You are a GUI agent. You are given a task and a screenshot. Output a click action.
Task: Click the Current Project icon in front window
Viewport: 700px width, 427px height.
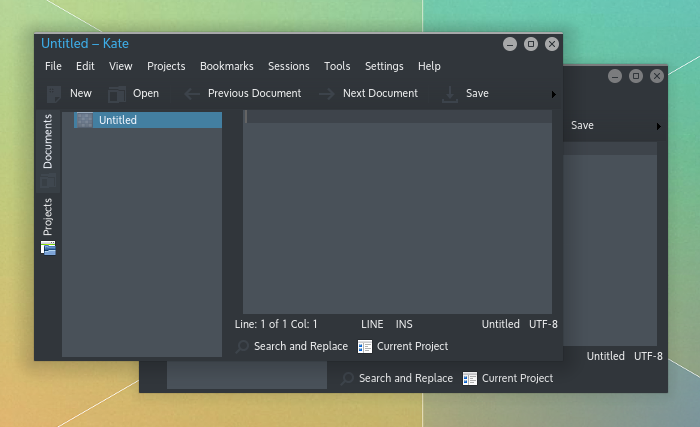365,347
